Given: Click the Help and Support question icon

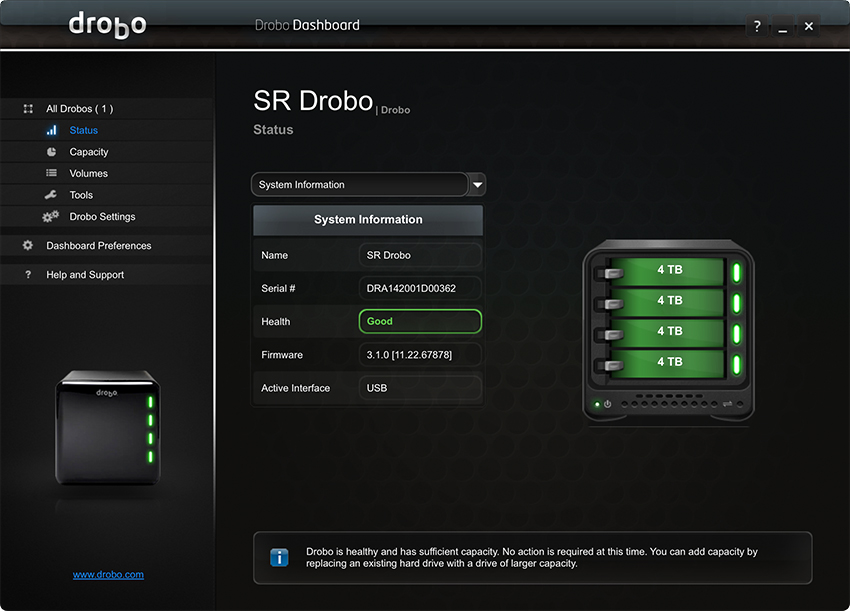Looking at the screenshot, I should pos(28,275).
